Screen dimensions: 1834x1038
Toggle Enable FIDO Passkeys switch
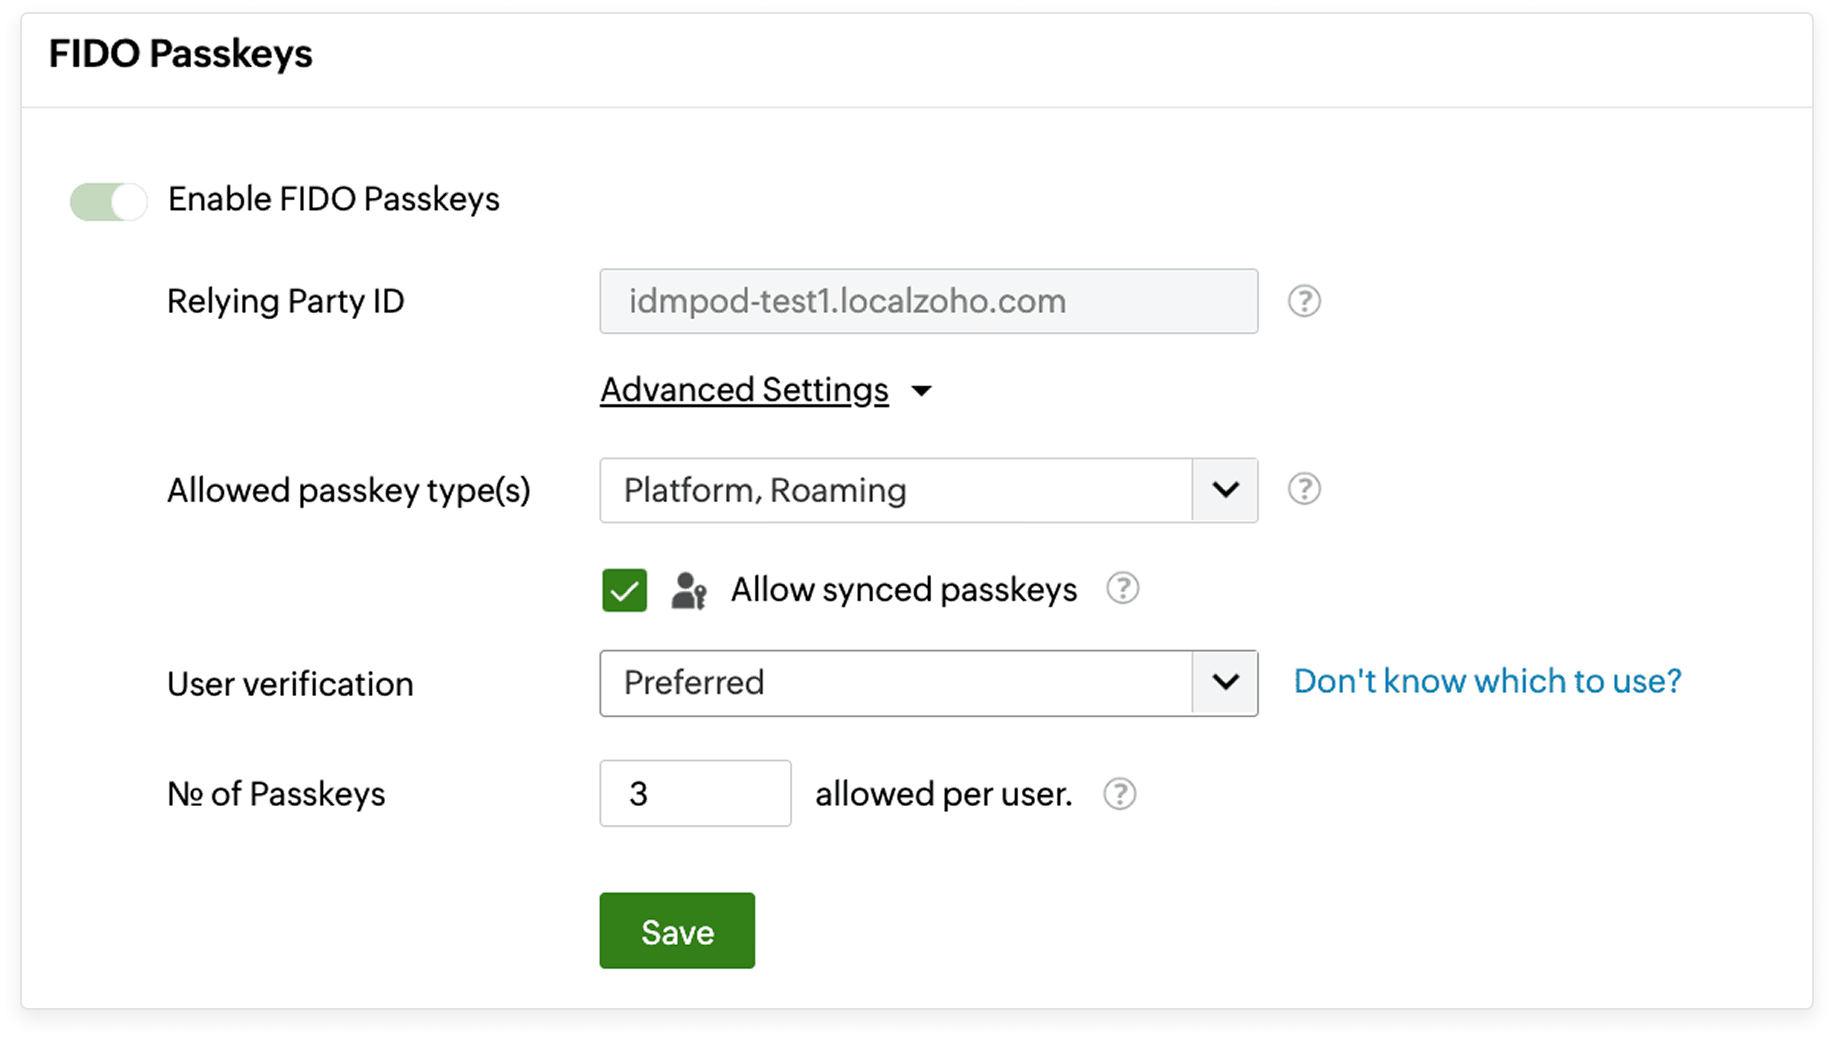point(108,201)
